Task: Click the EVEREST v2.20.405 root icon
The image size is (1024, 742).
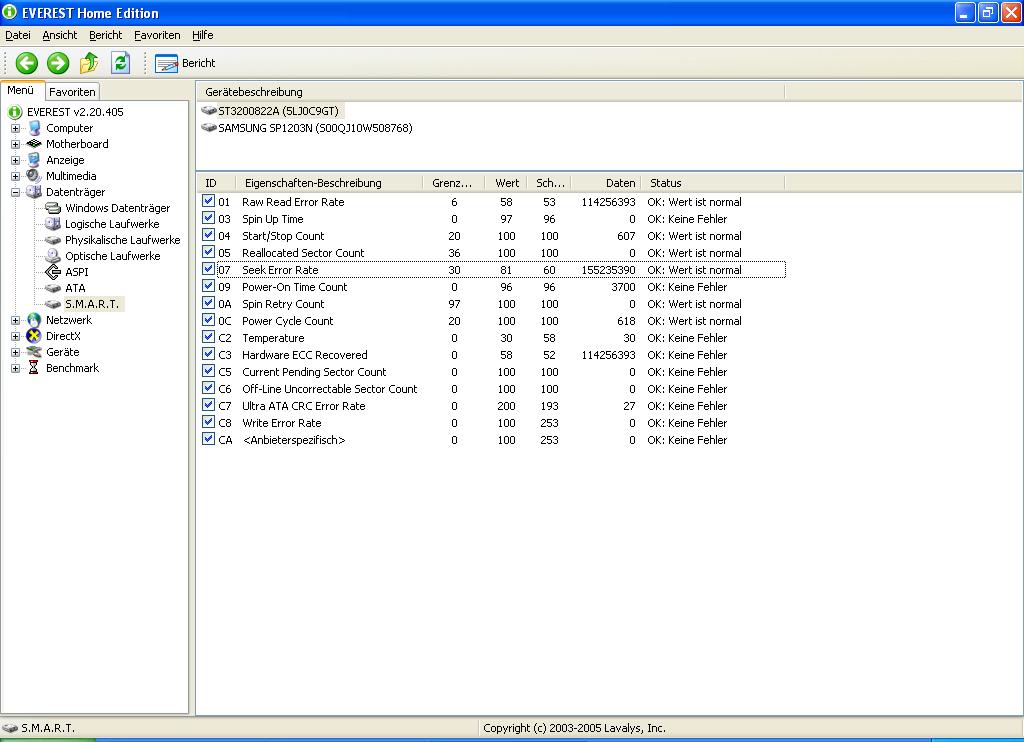Action: [x=15, y=112]
